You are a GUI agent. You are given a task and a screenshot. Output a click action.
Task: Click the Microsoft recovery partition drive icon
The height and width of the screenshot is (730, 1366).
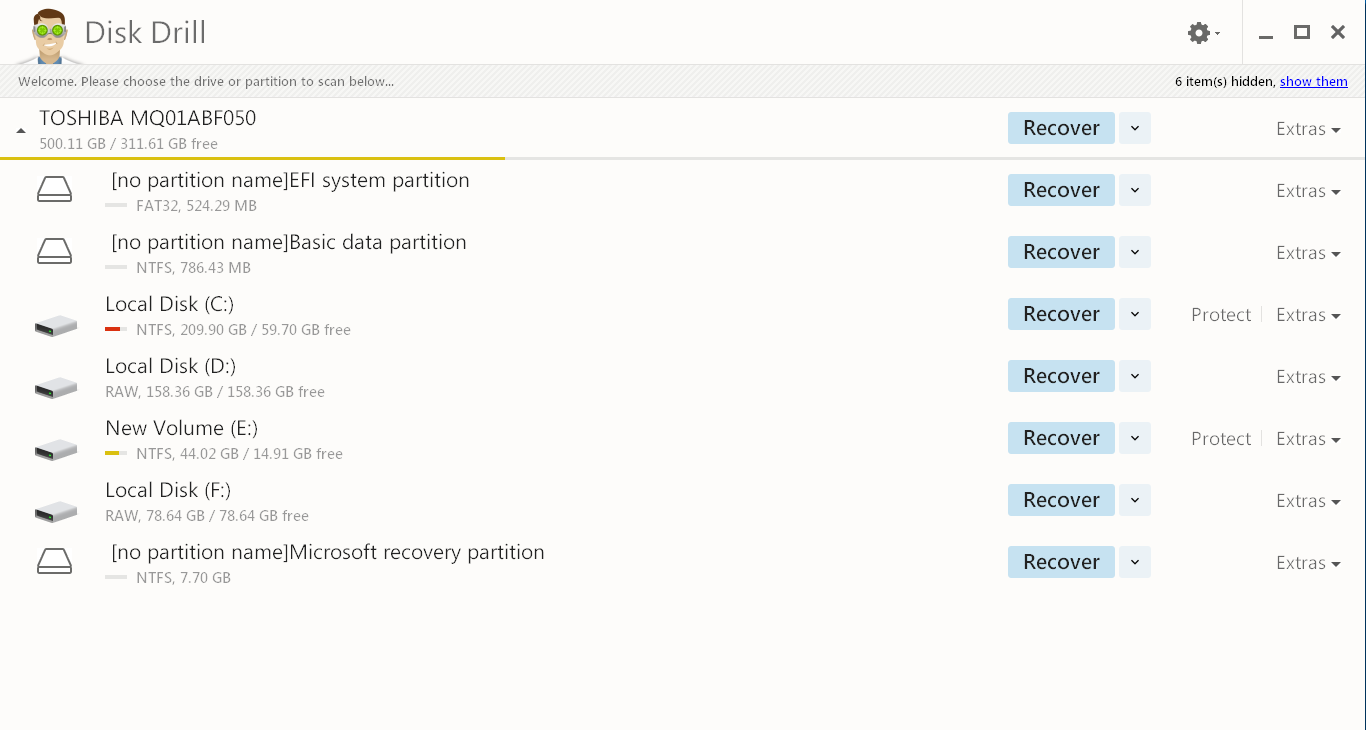pos(54,561)
